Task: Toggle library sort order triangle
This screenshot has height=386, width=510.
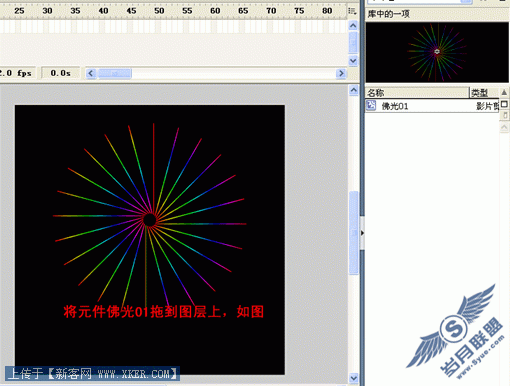Action: [504, 92]
